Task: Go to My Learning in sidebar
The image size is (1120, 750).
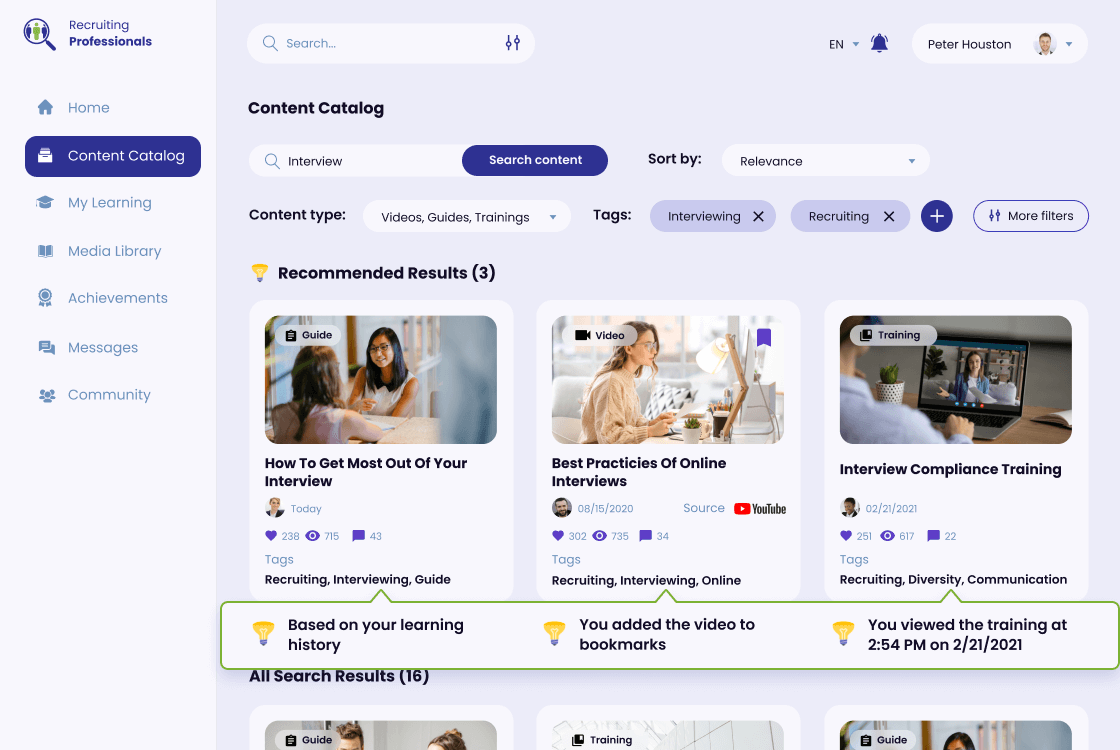Action: pyautogui.click(x=109, y=203)
